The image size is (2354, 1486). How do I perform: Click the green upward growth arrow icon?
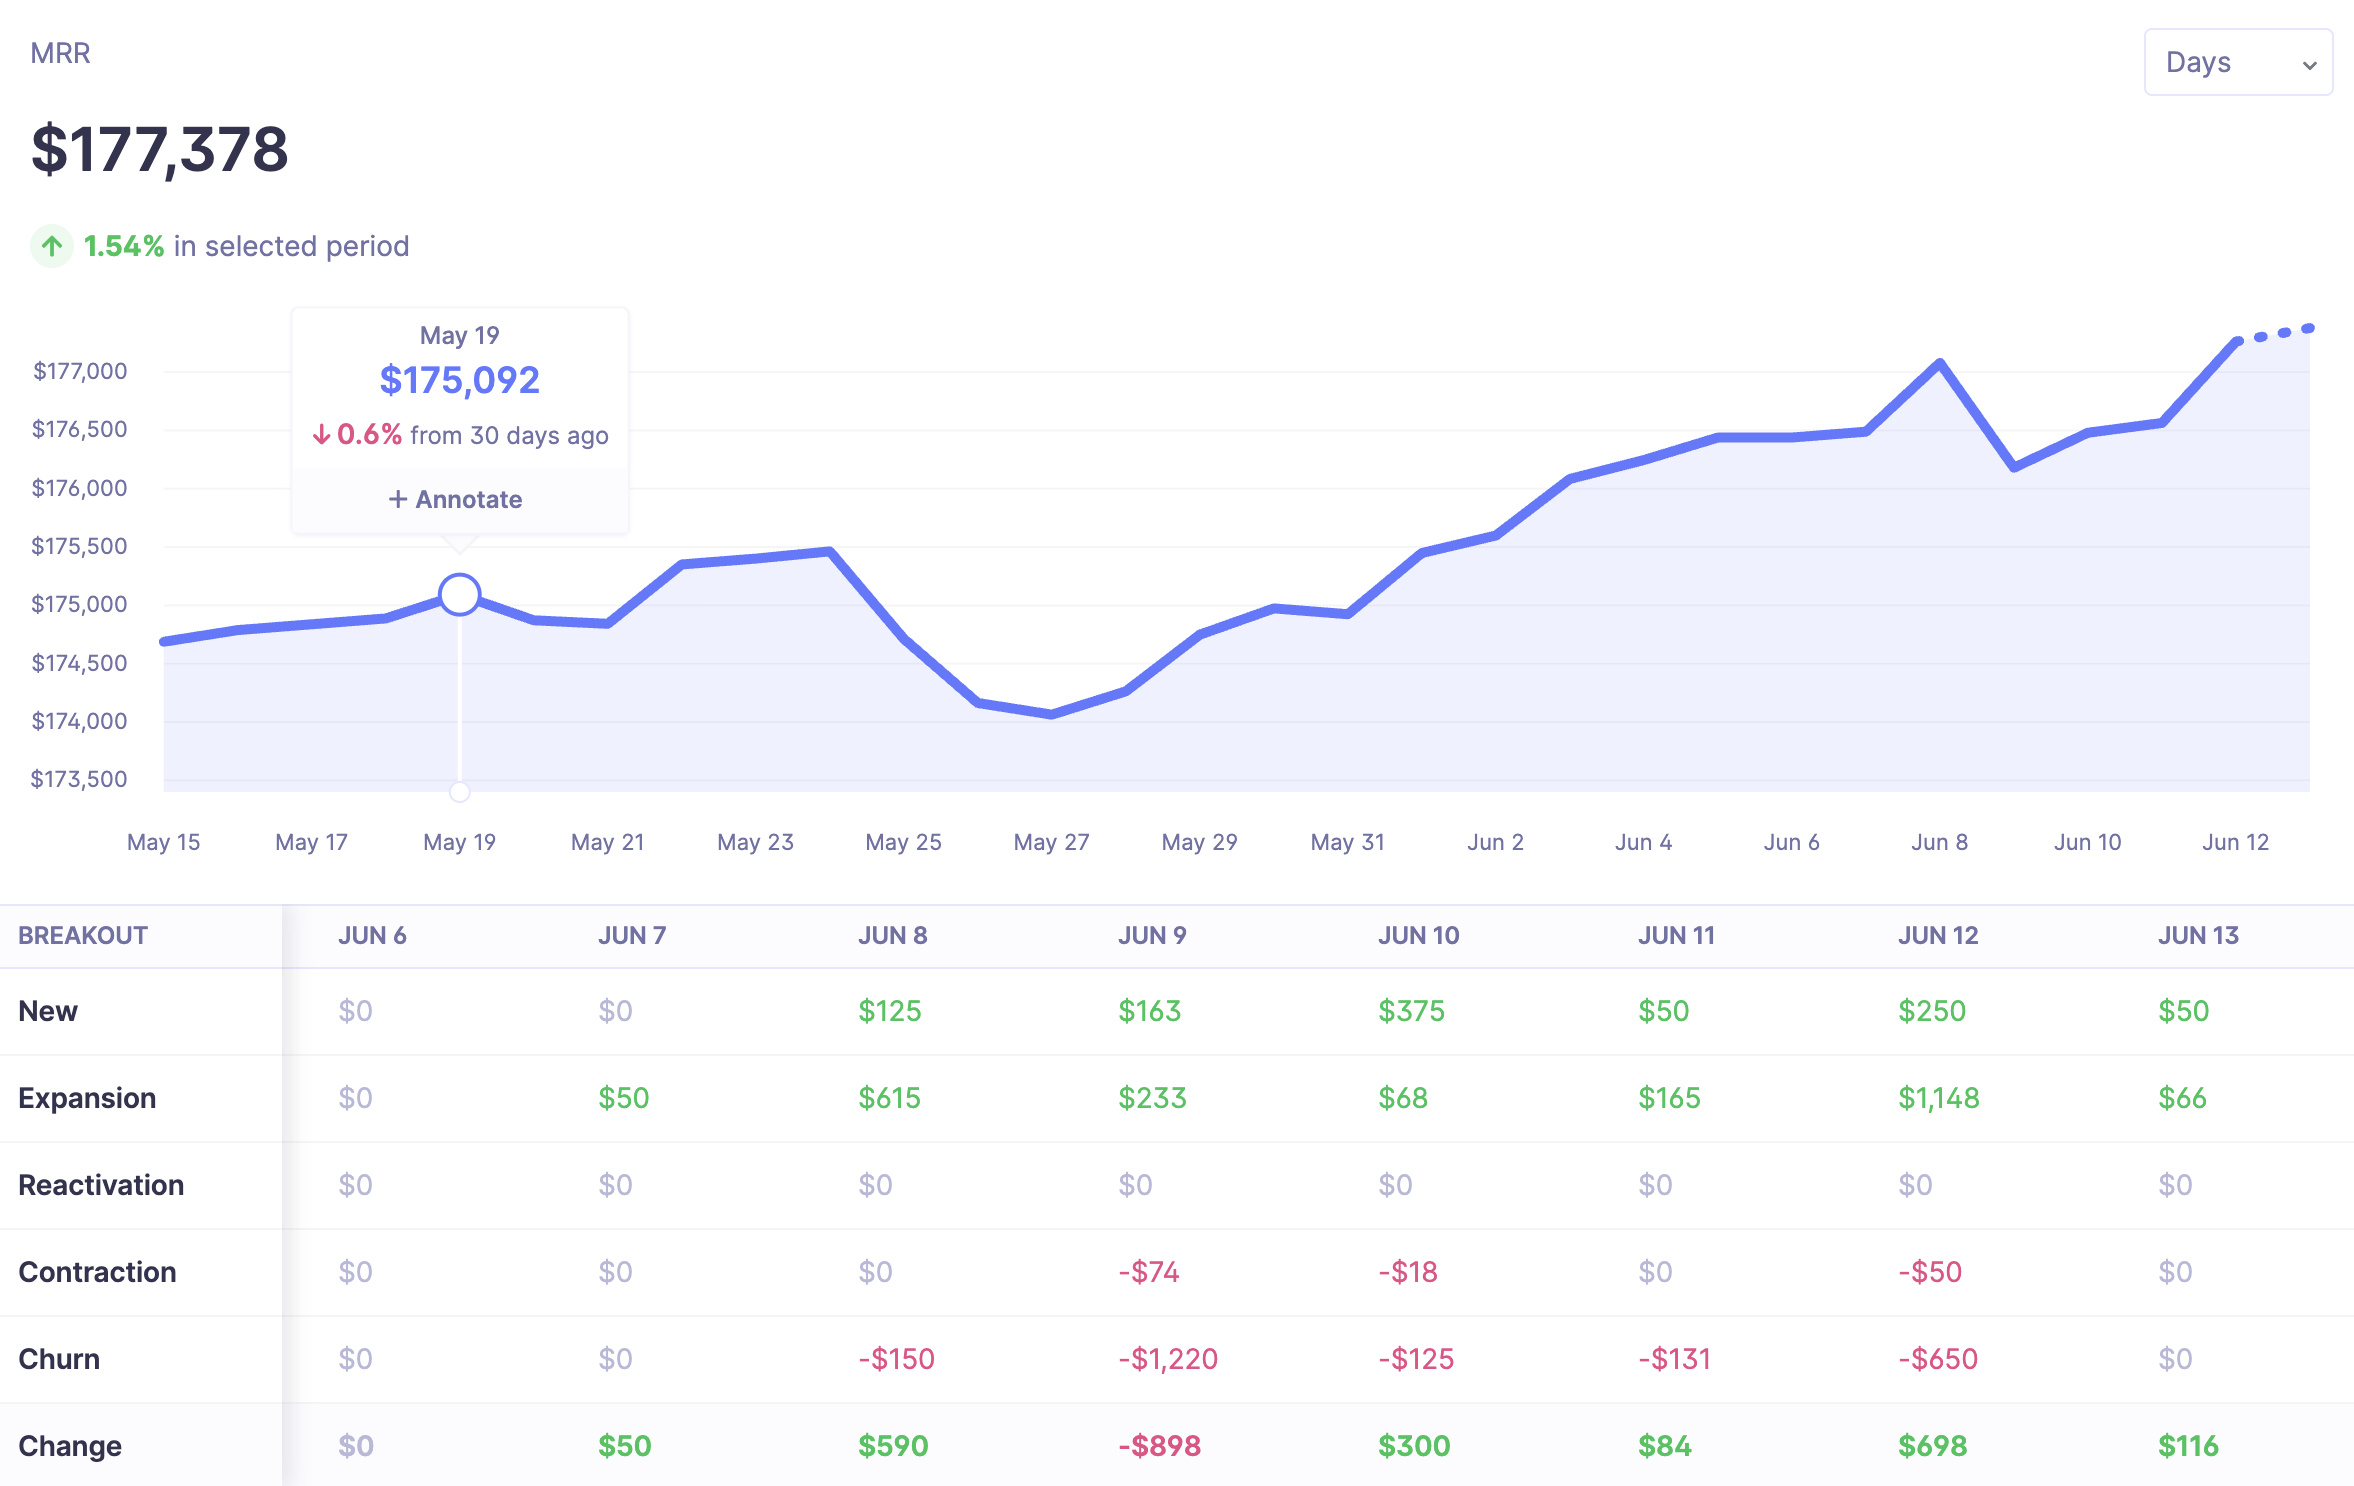52,245
